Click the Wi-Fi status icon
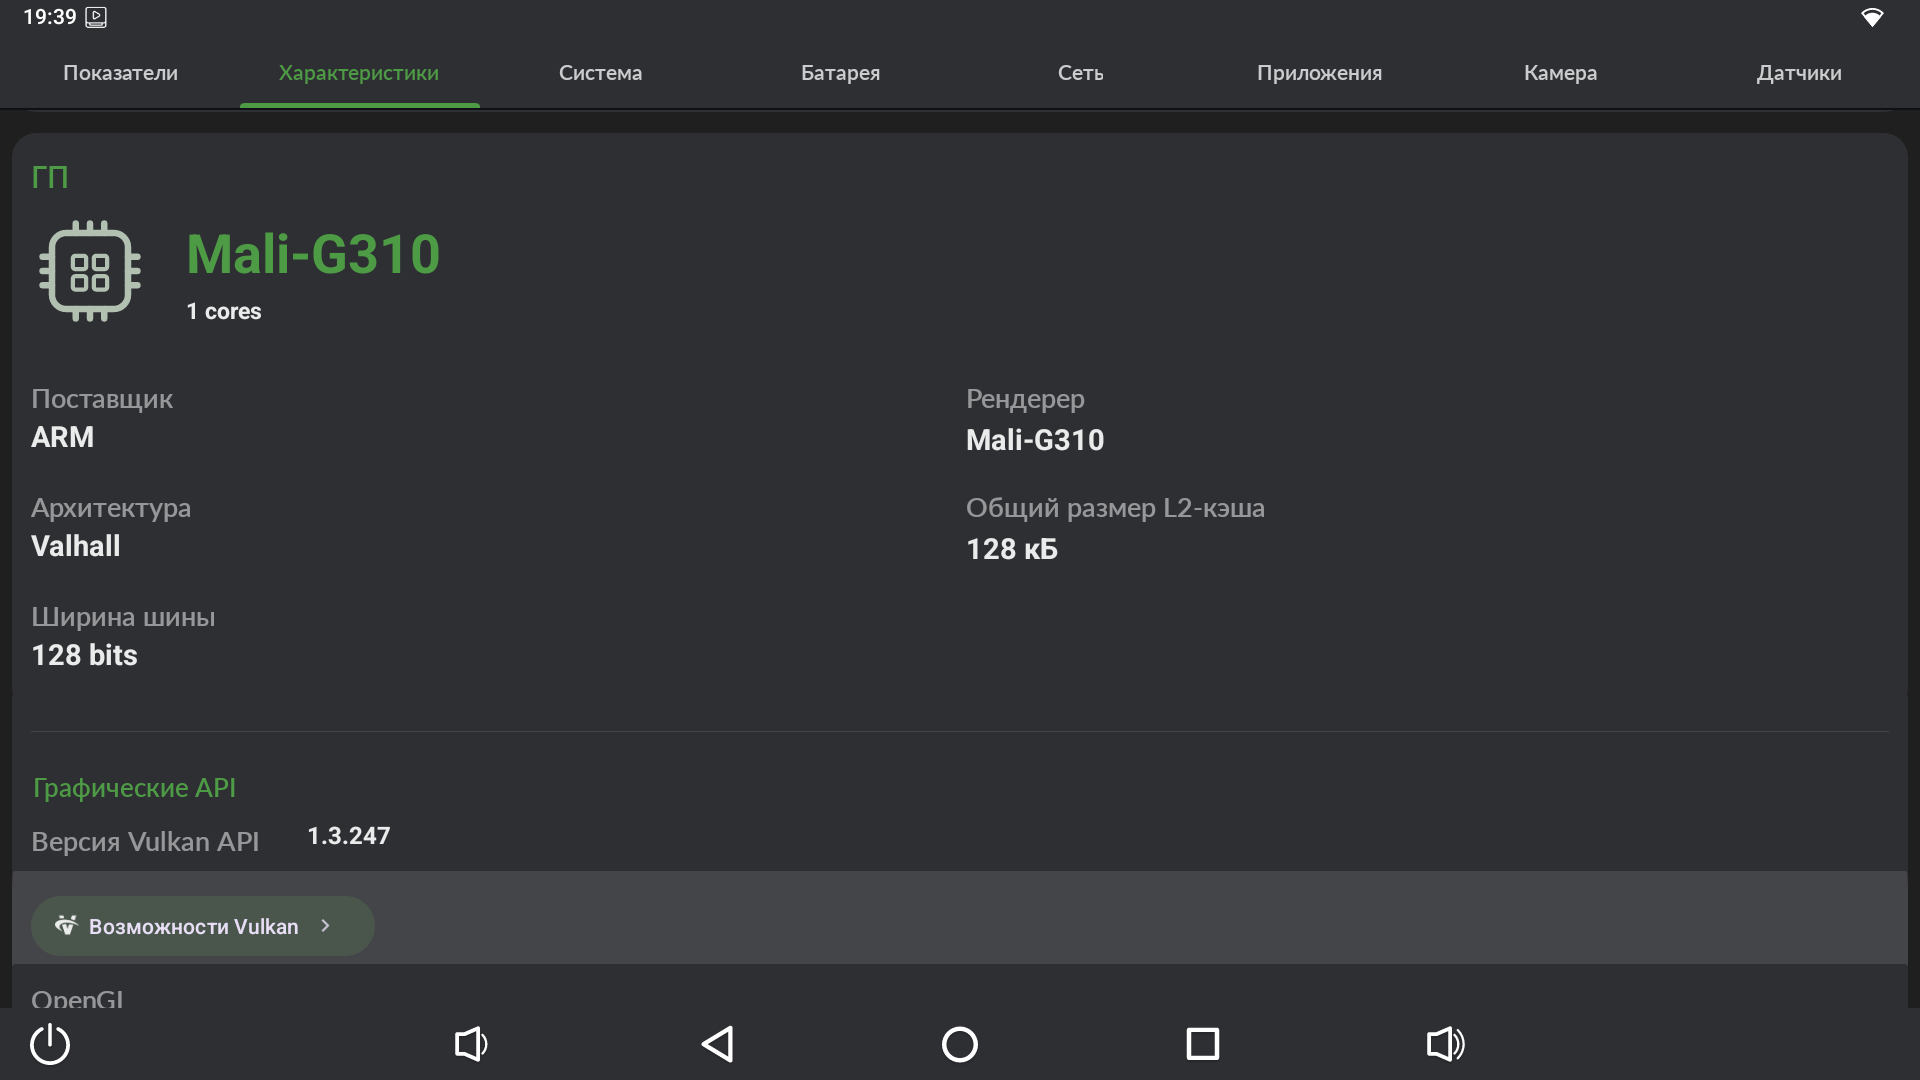 [x=1871, y=18]
